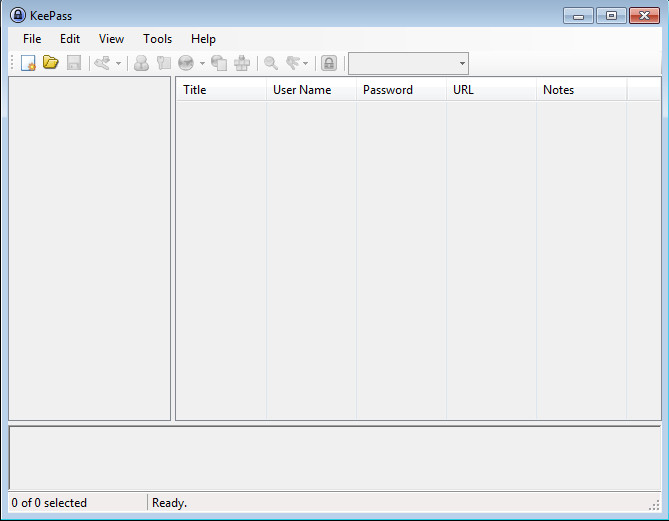Open the Tools menu
Viewport: 669px width, 521px height.
(x=157, y=39)
